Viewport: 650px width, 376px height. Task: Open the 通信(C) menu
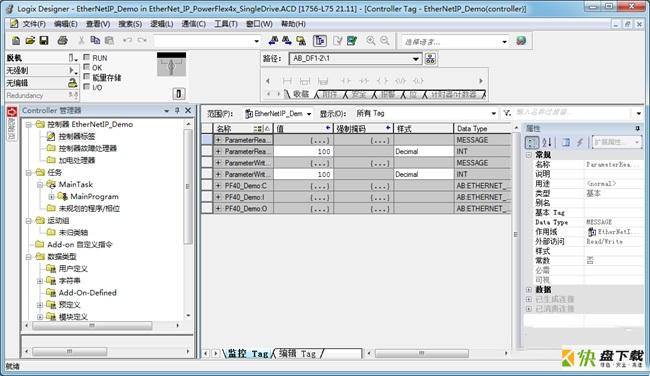(x=194, y=24)
